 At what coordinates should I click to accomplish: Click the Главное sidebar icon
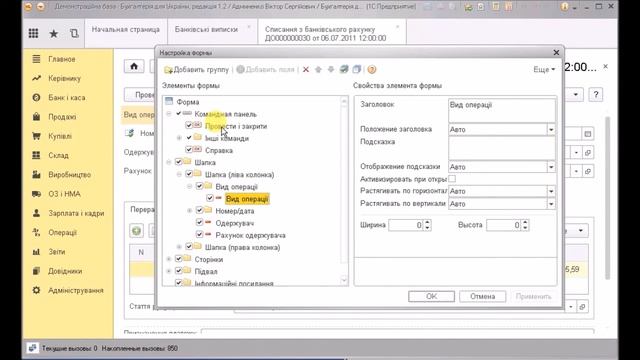click(36, 59)
